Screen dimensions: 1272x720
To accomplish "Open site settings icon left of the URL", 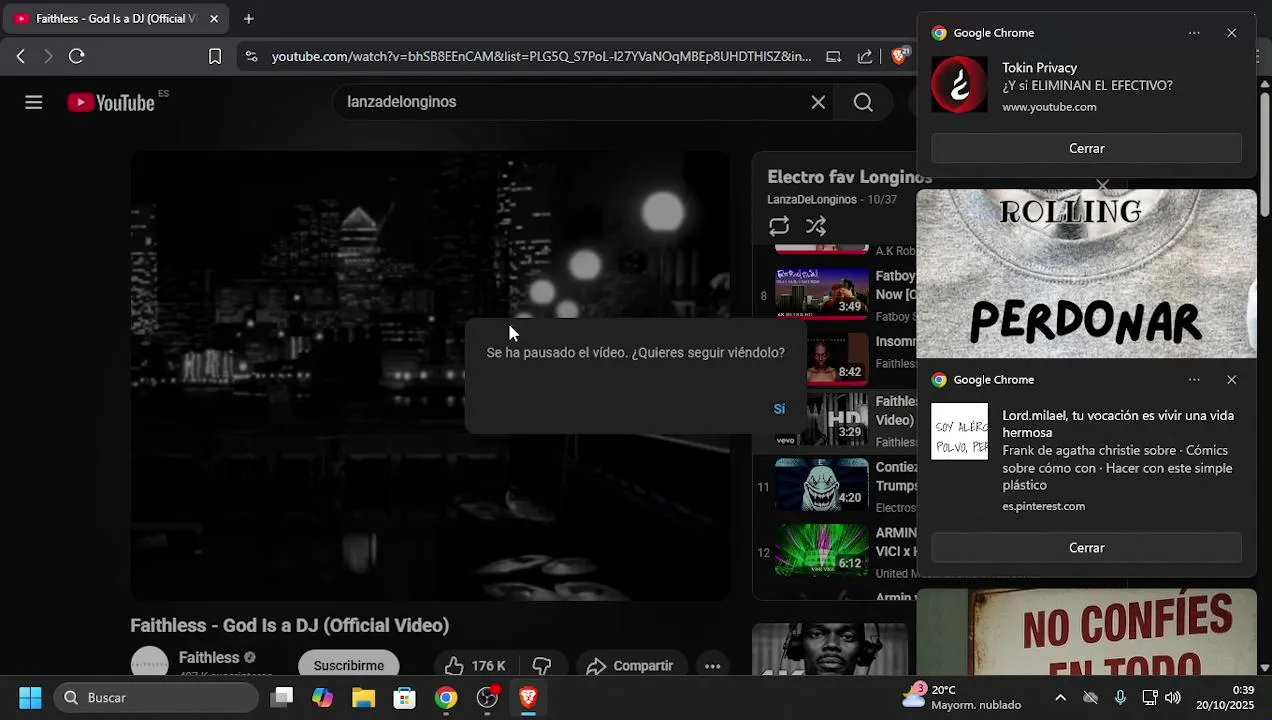I will (251, 57).
